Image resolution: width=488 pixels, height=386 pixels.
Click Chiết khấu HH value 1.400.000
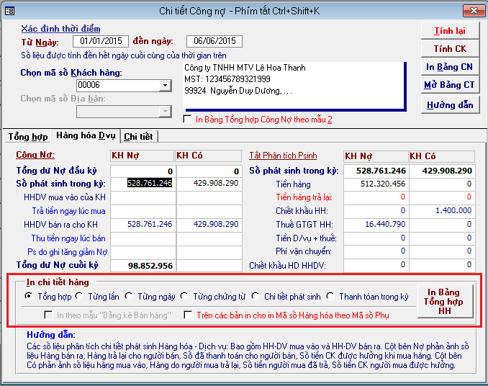tap(442, 211)
